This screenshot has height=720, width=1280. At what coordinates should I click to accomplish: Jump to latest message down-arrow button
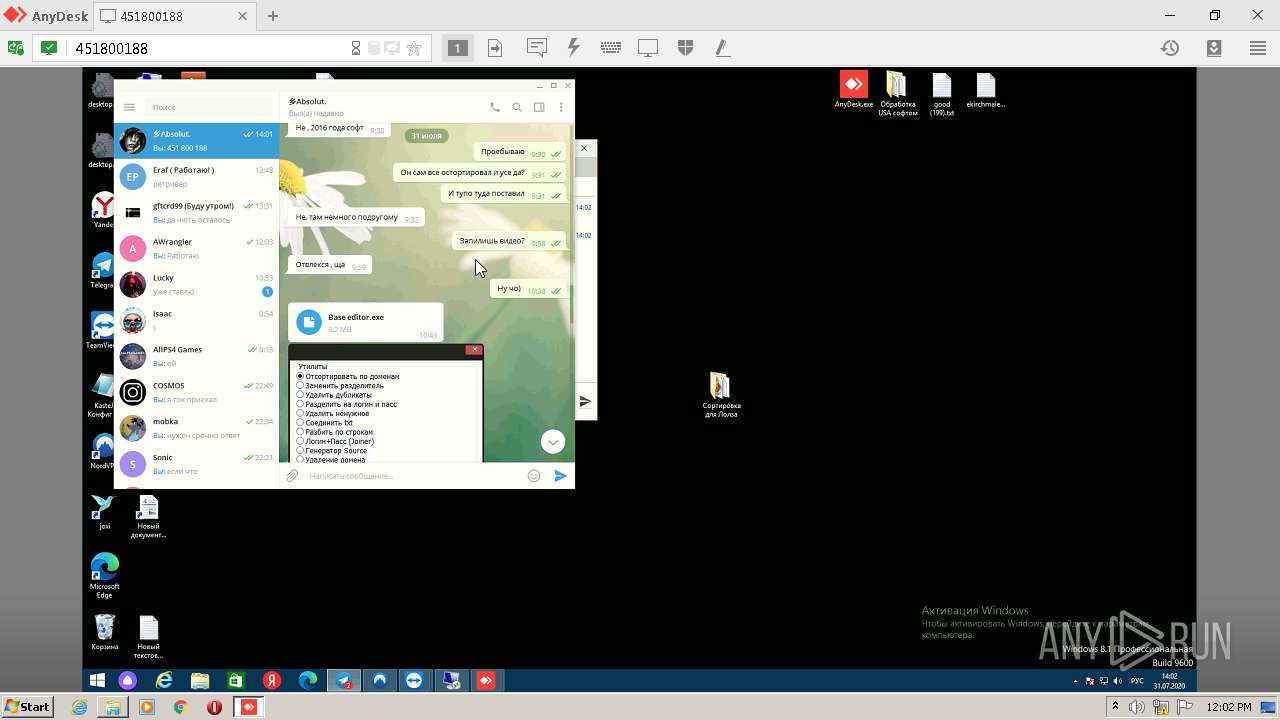553,441
